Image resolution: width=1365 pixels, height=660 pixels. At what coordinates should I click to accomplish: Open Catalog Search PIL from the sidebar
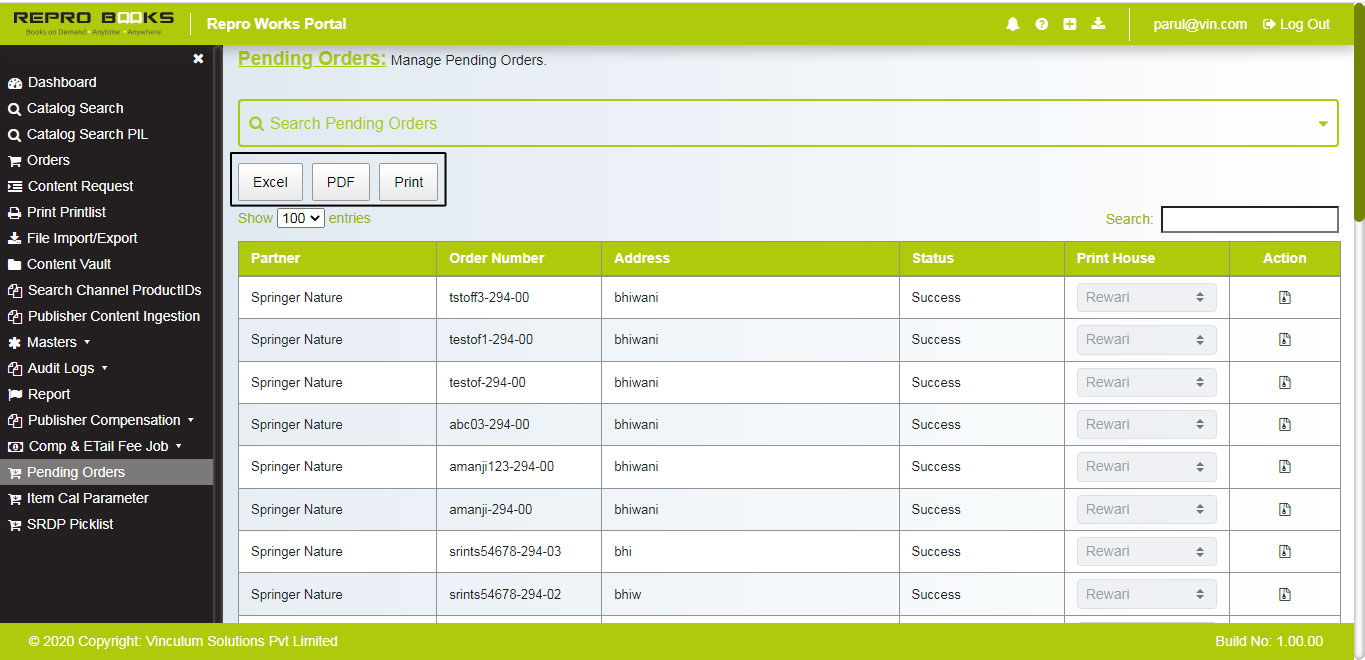pyautogui.click(x=88, y=134)
